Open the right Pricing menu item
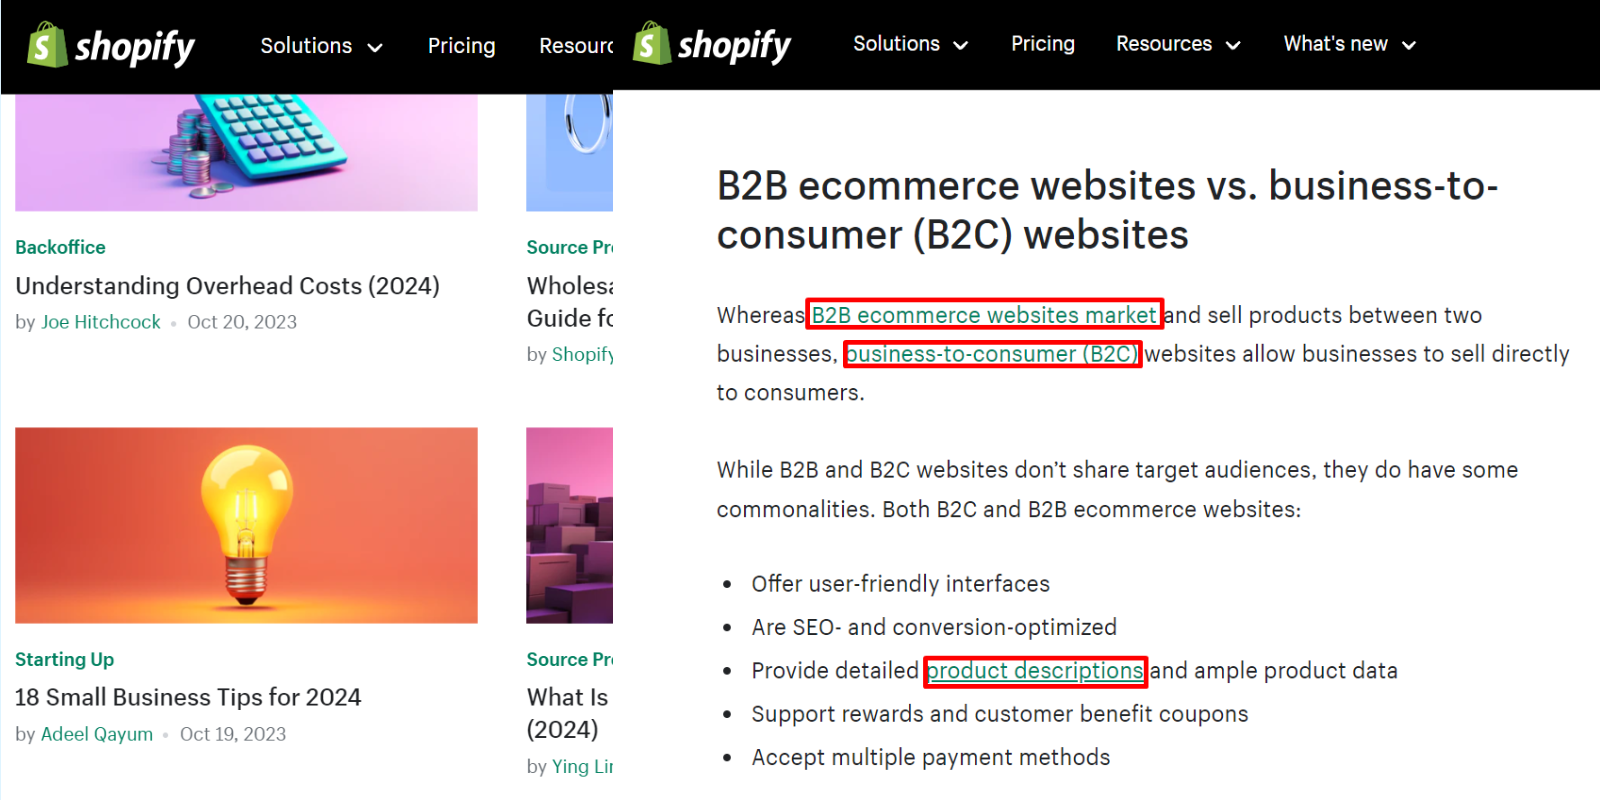 coord(1042,44)
